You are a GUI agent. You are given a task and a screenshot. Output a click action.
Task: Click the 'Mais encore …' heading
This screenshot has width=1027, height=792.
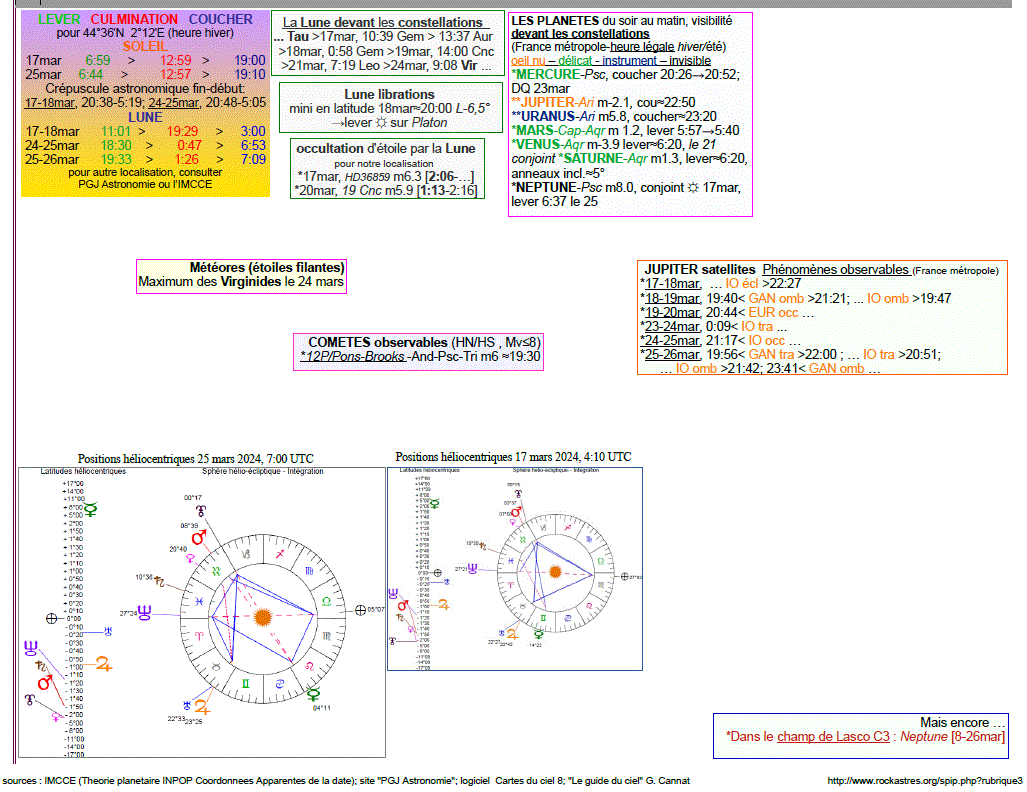pyautogui.click(x=962, y=722)
